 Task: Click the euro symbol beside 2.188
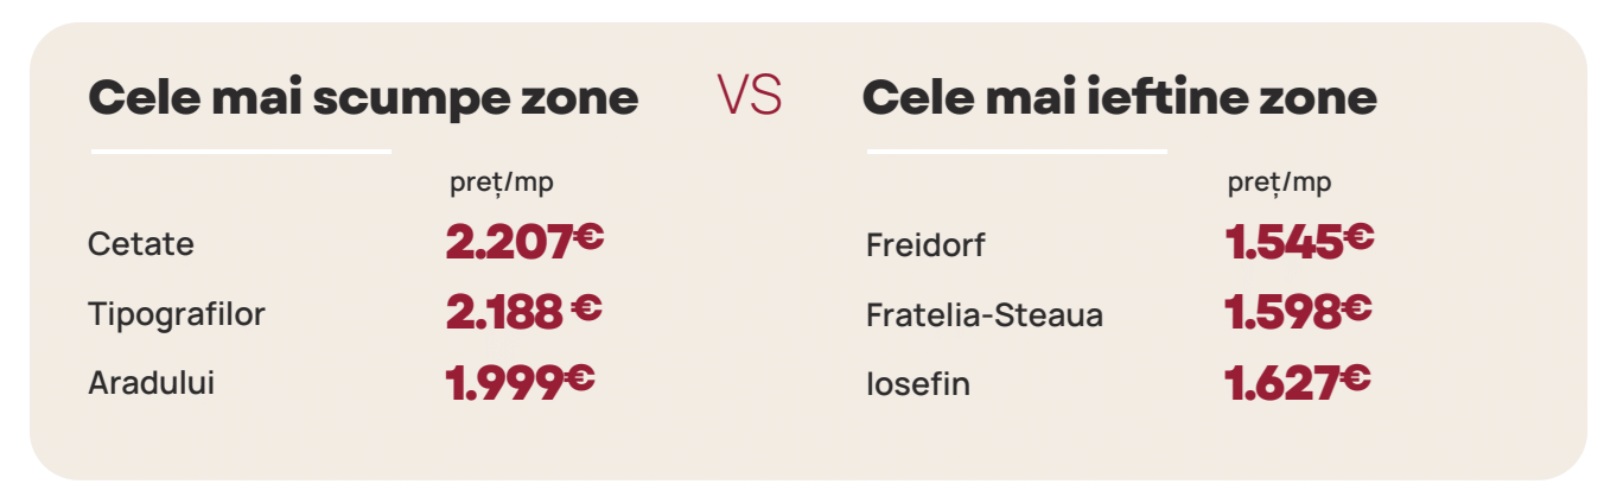click(586, 308)
